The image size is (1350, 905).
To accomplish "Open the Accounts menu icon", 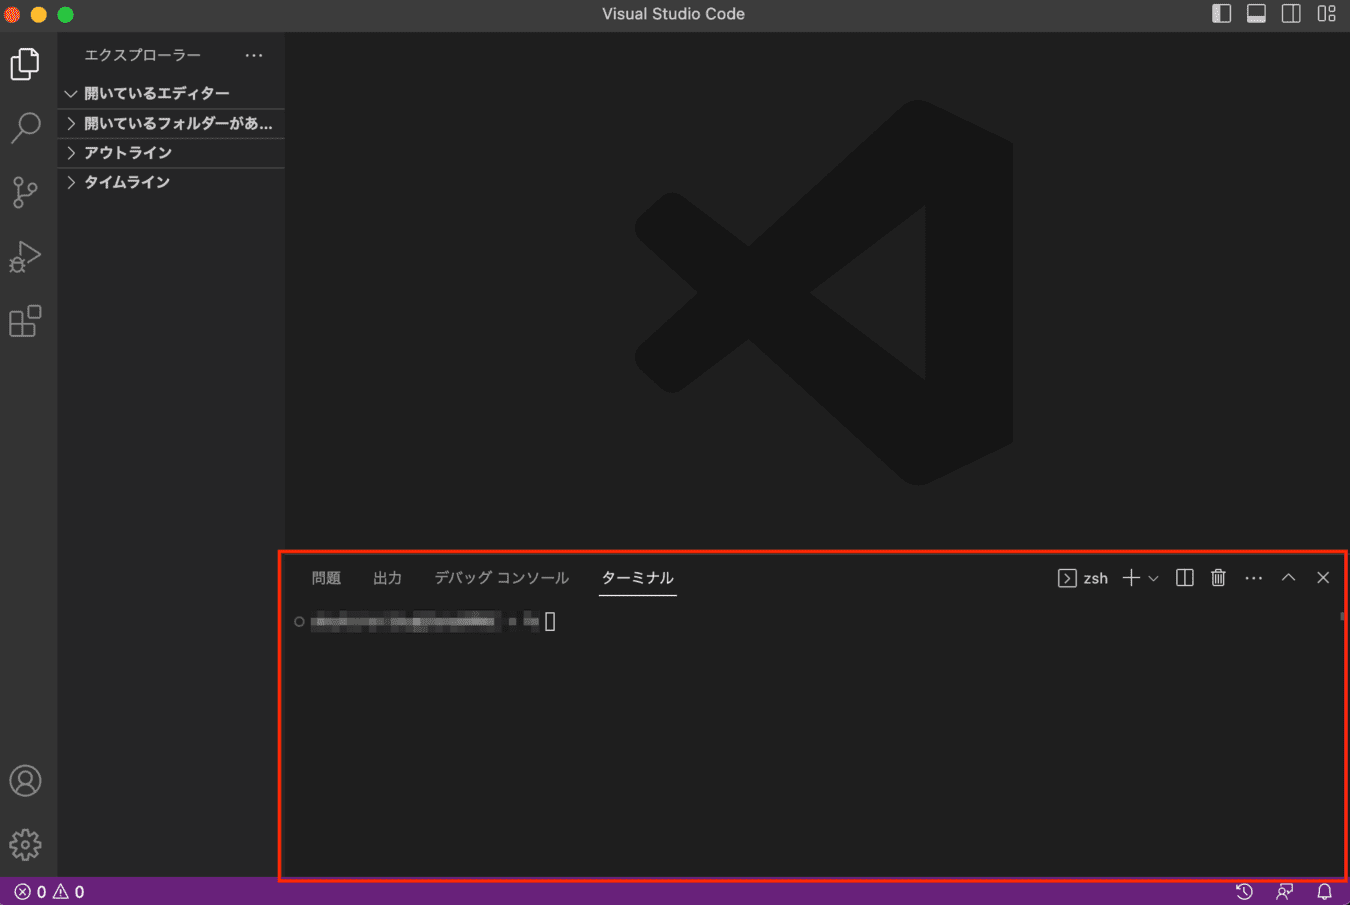I will pyautogui.click(x=25, y=781).
